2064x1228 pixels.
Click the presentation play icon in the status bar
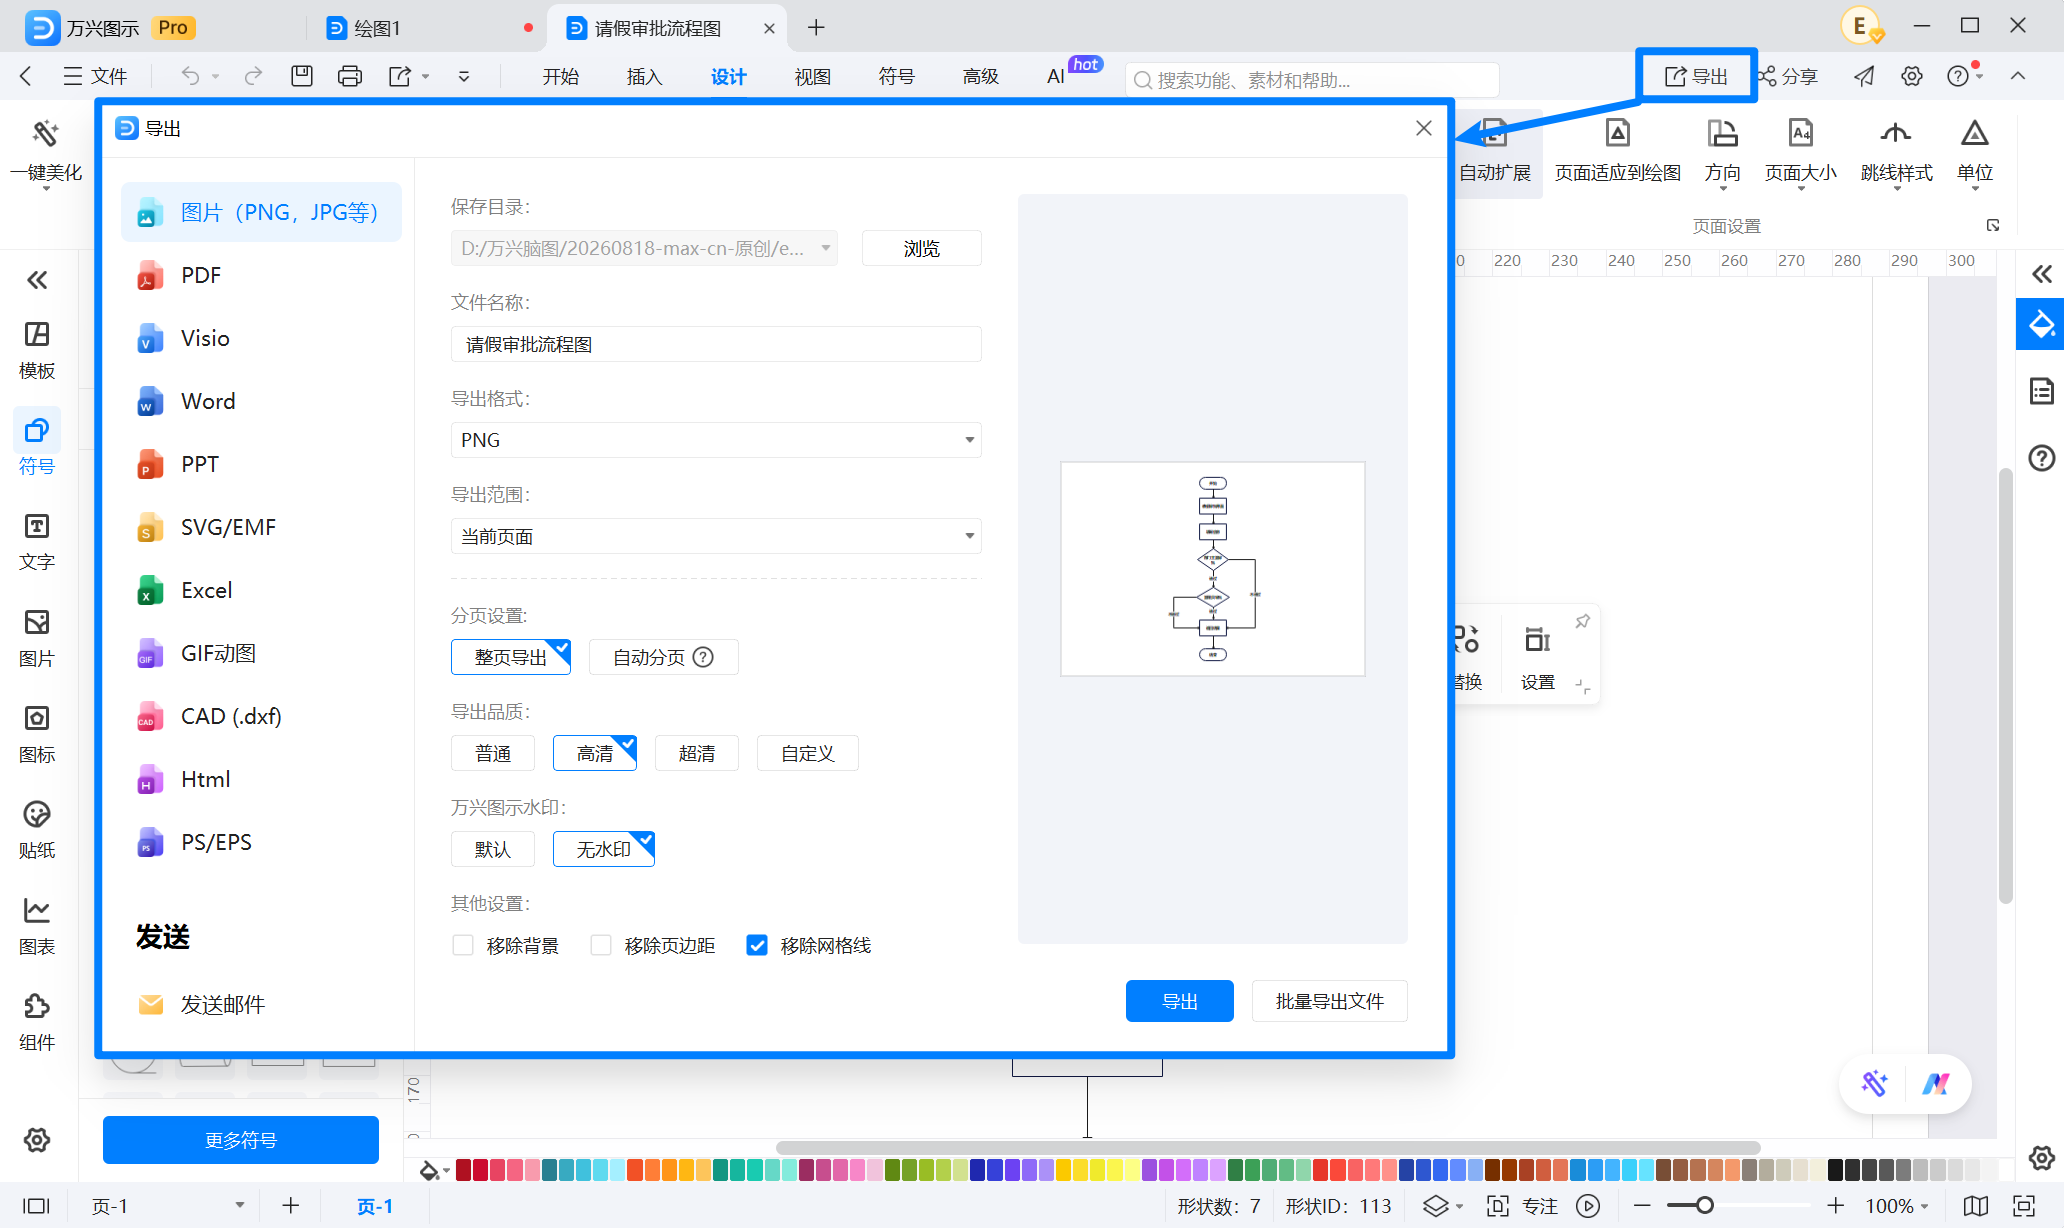(1588, 1206)
